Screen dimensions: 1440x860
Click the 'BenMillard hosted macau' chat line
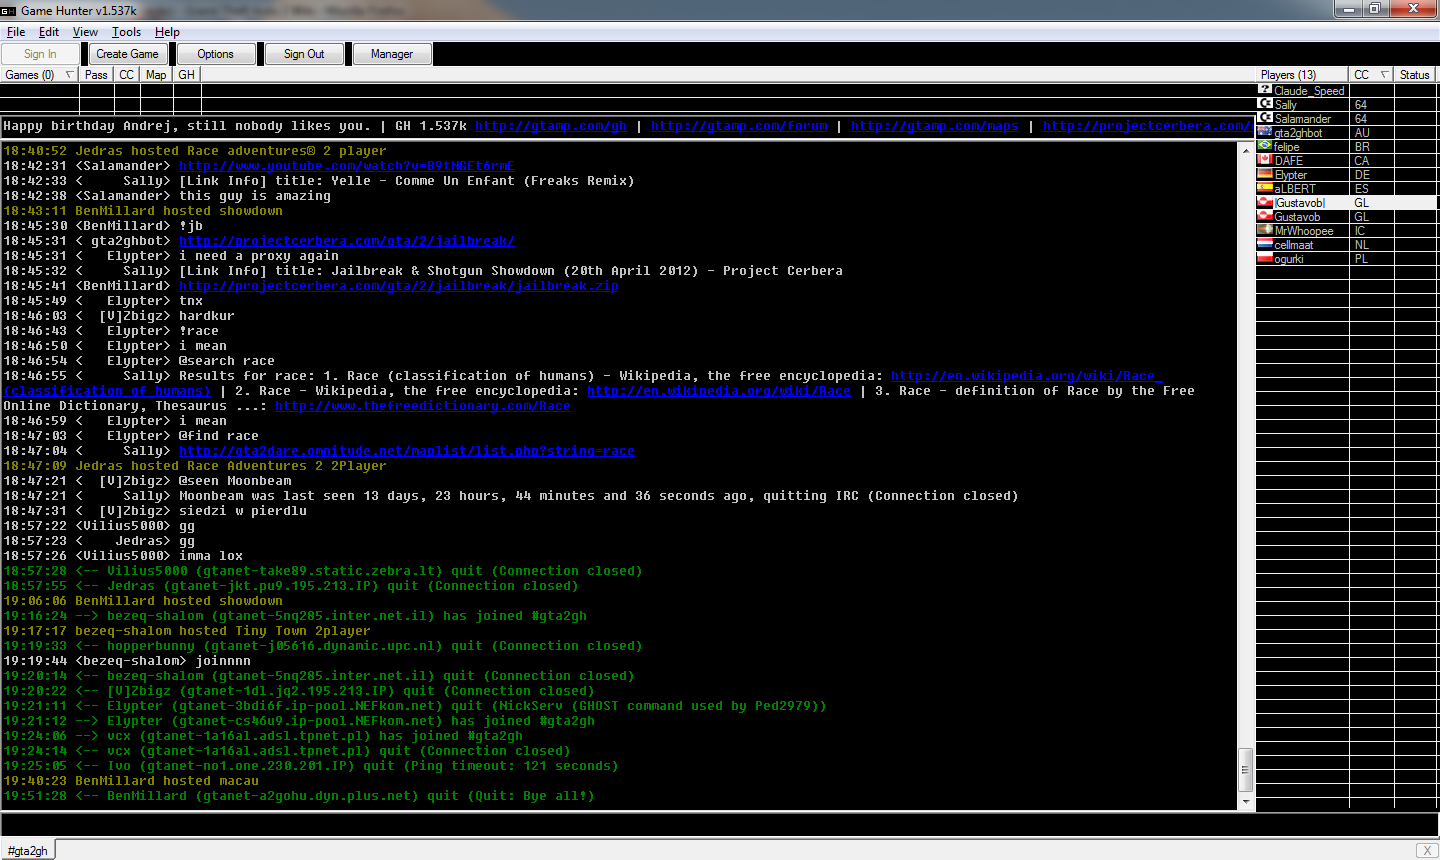pyautogui.click(x=131, y=781)
